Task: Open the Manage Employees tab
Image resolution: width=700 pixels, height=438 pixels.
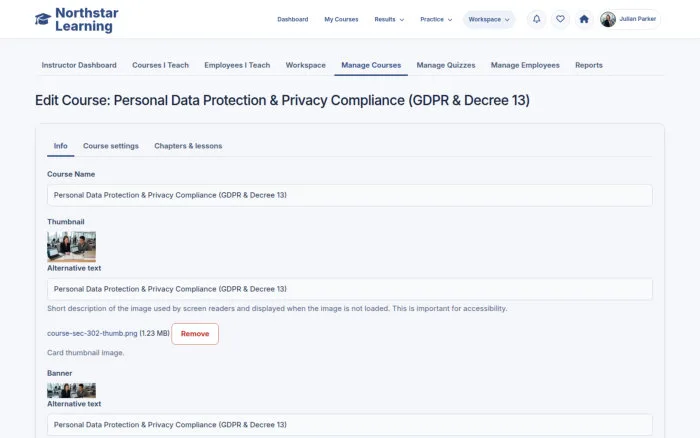Action: click(525, 65)
